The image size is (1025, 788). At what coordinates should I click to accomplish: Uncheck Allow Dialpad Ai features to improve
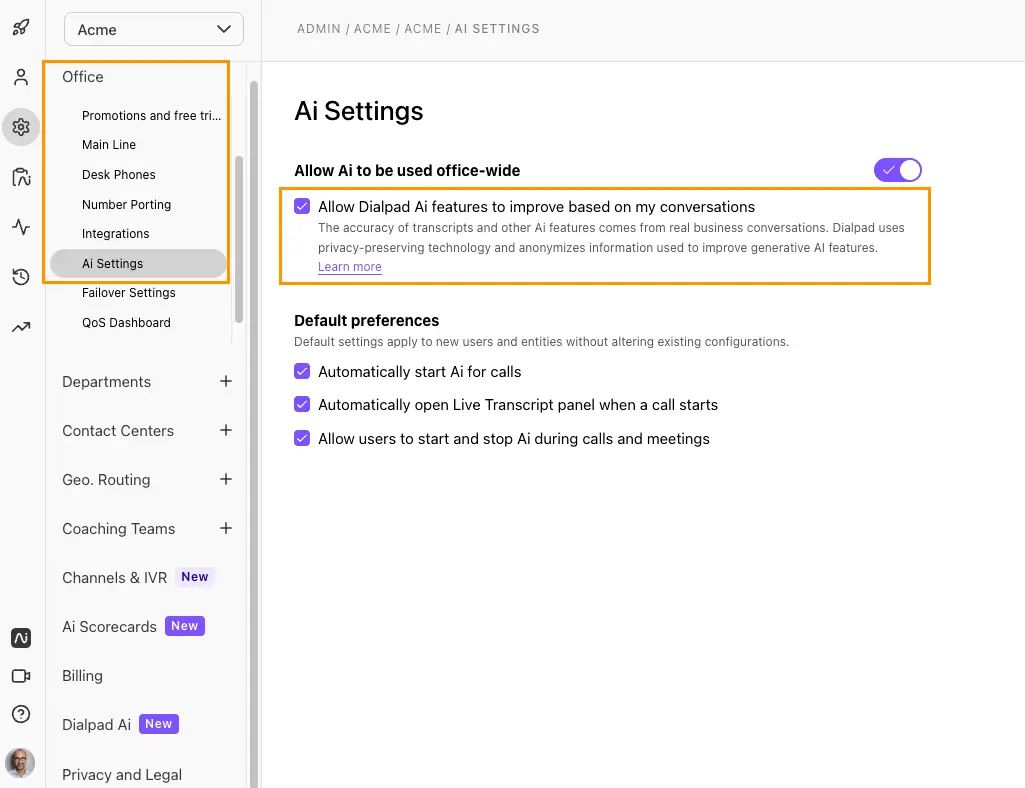pyautogui.click(x=302, y=206)
